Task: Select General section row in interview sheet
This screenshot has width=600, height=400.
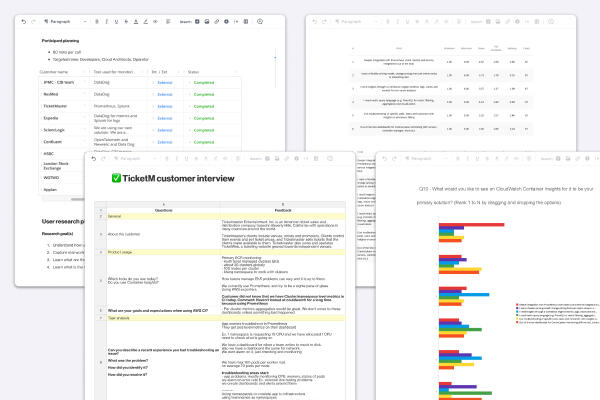Action: (x=220, y=216)
